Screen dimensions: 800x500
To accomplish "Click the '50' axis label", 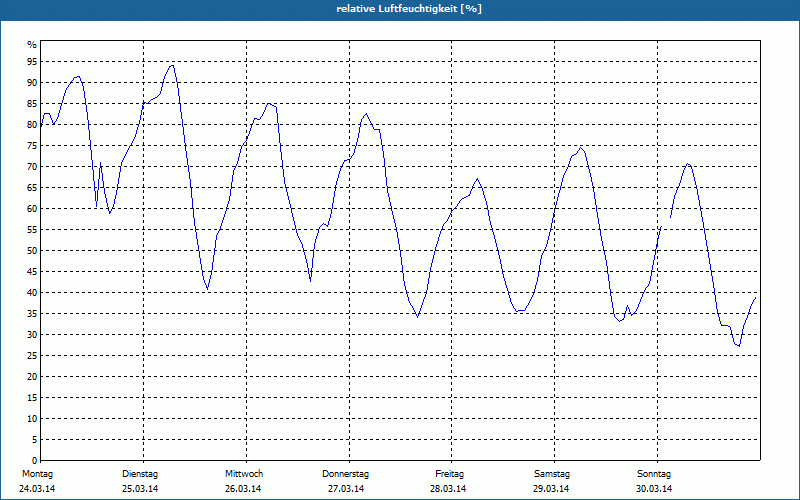I will tap(32, 251).
